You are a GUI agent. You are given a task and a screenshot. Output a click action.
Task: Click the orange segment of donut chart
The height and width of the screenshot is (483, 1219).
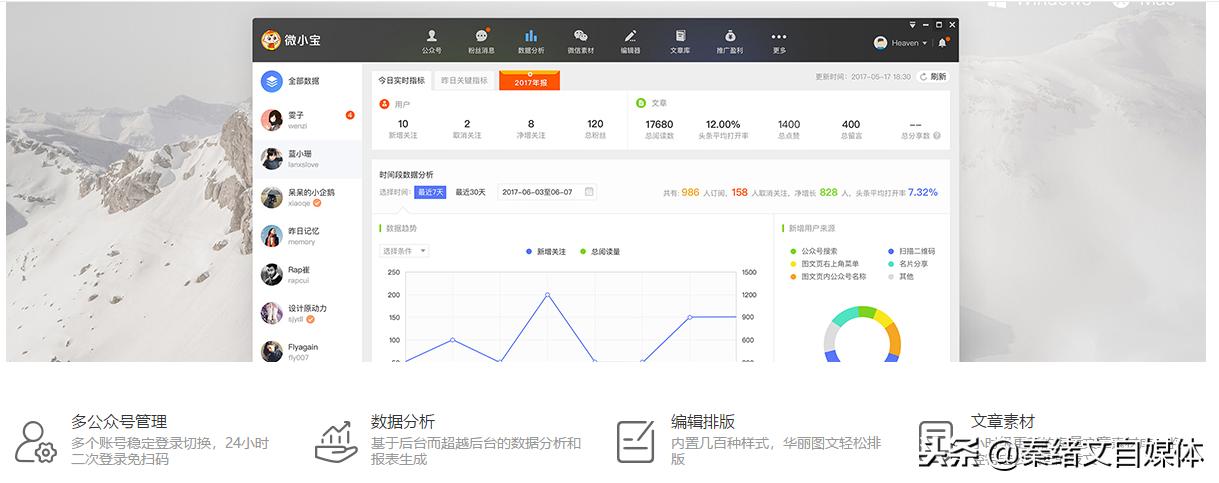tap(894, 339)
